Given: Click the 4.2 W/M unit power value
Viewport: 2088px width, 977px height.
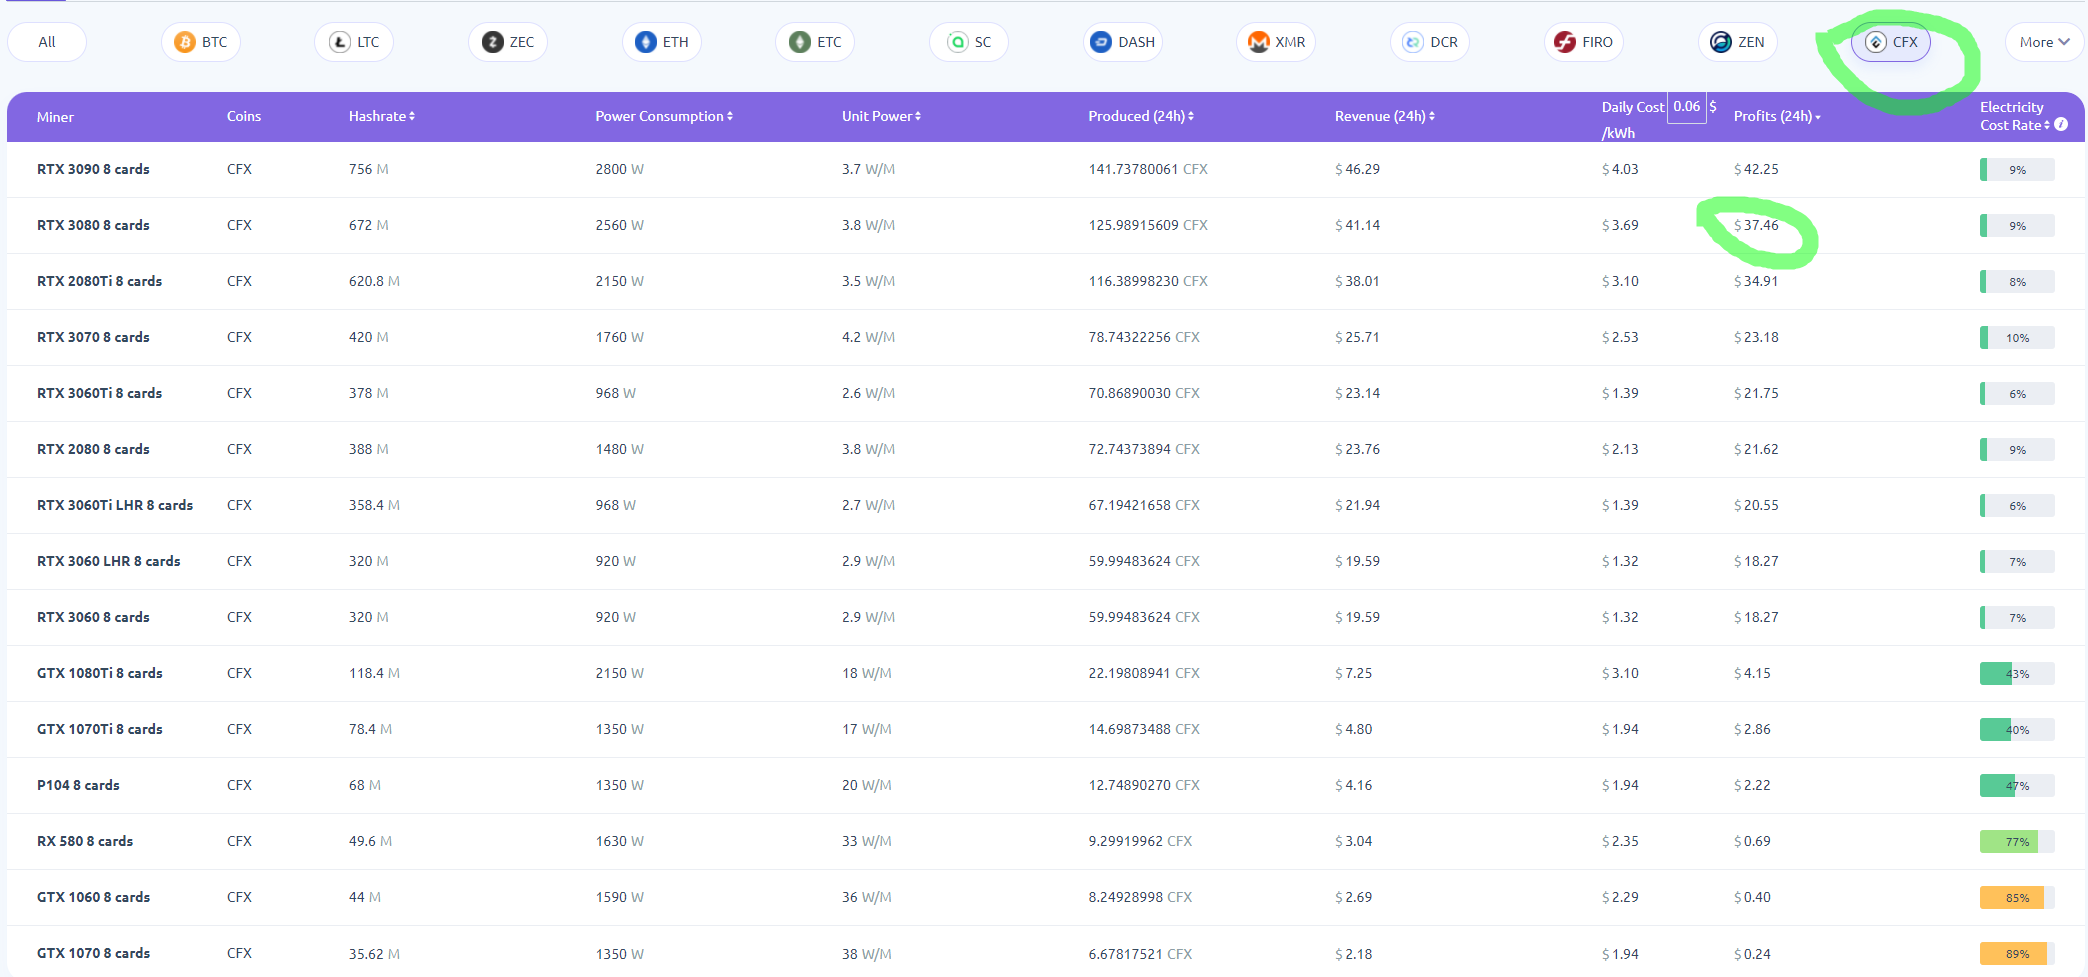Looking at the screenshot, I should click(868, 337).
